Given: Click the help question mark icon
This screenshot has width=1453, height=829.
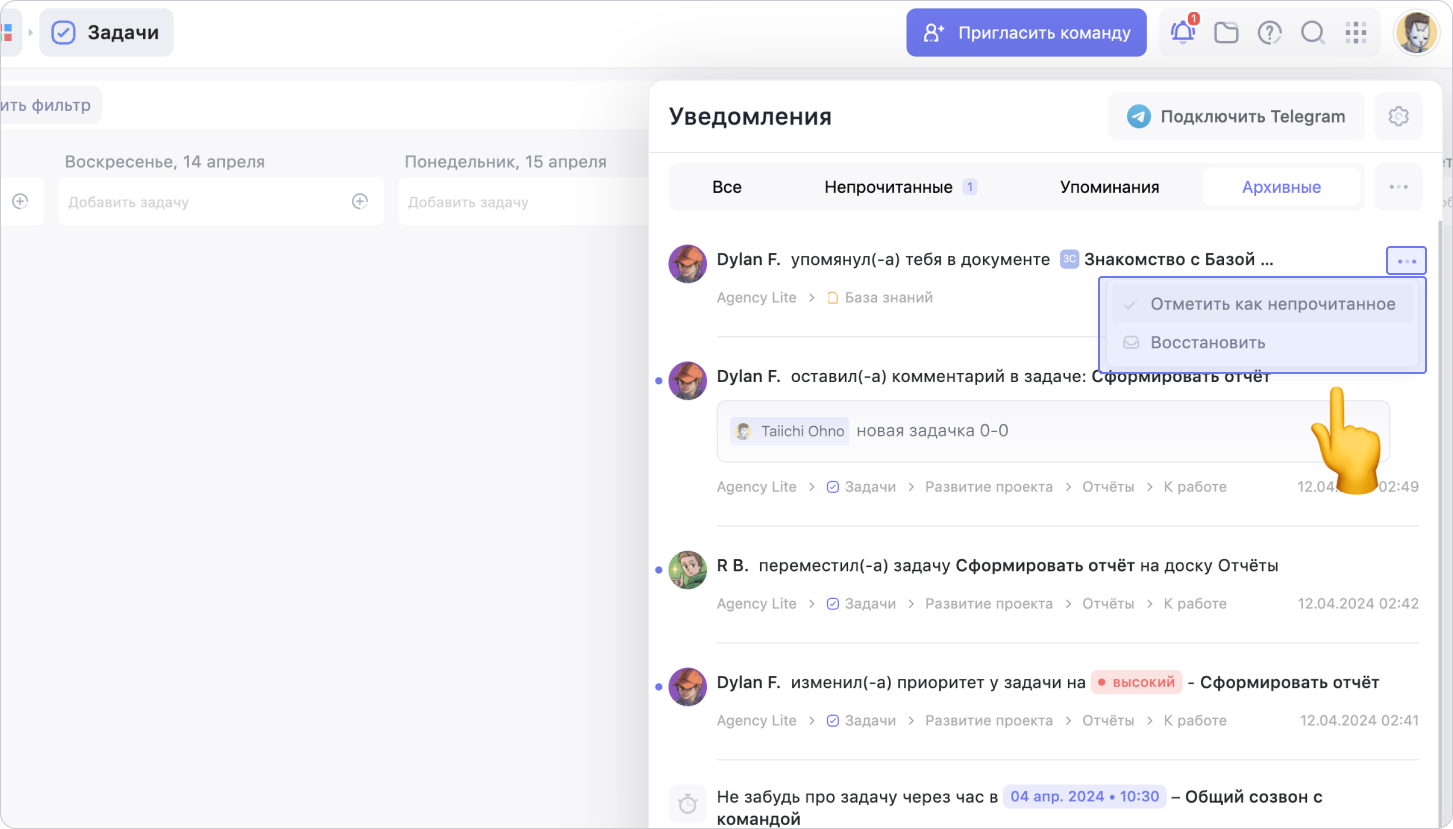Looking at the screenshot, I should (1269, 33).
